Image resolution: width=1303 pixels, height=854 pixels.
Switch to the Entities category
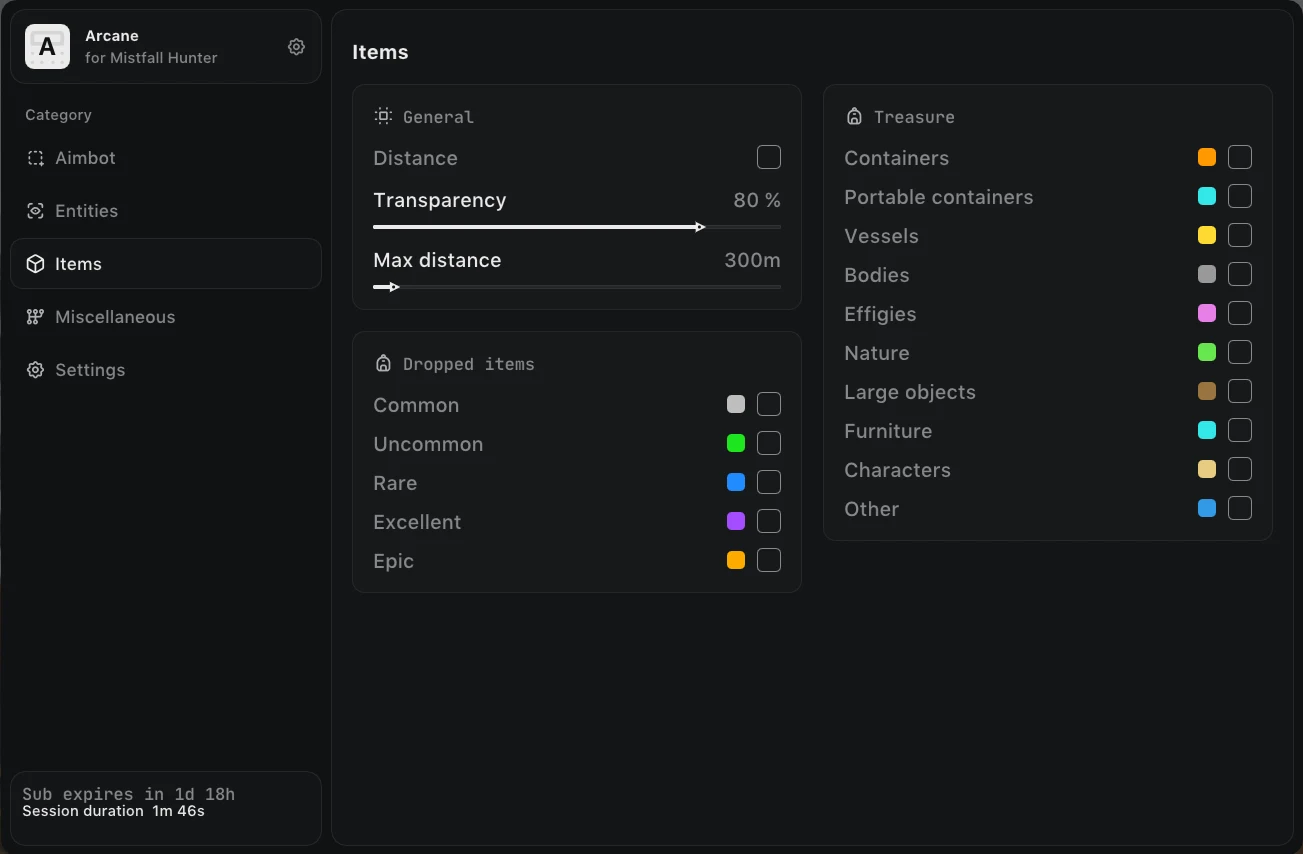[x=166, y=211]
